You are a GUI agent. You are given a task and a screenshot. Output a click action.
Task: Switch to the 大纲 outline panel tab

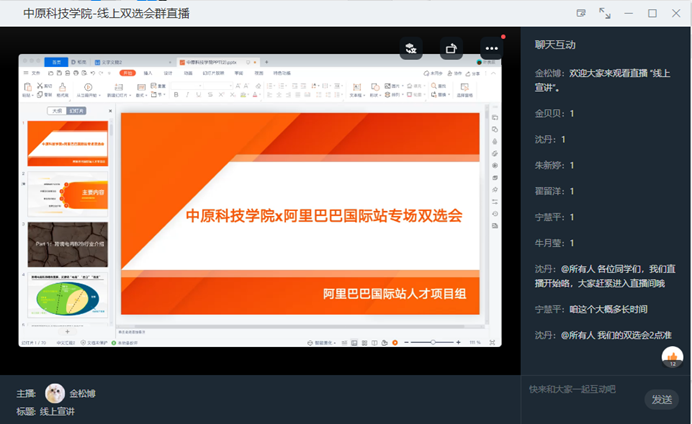[57, 111]
